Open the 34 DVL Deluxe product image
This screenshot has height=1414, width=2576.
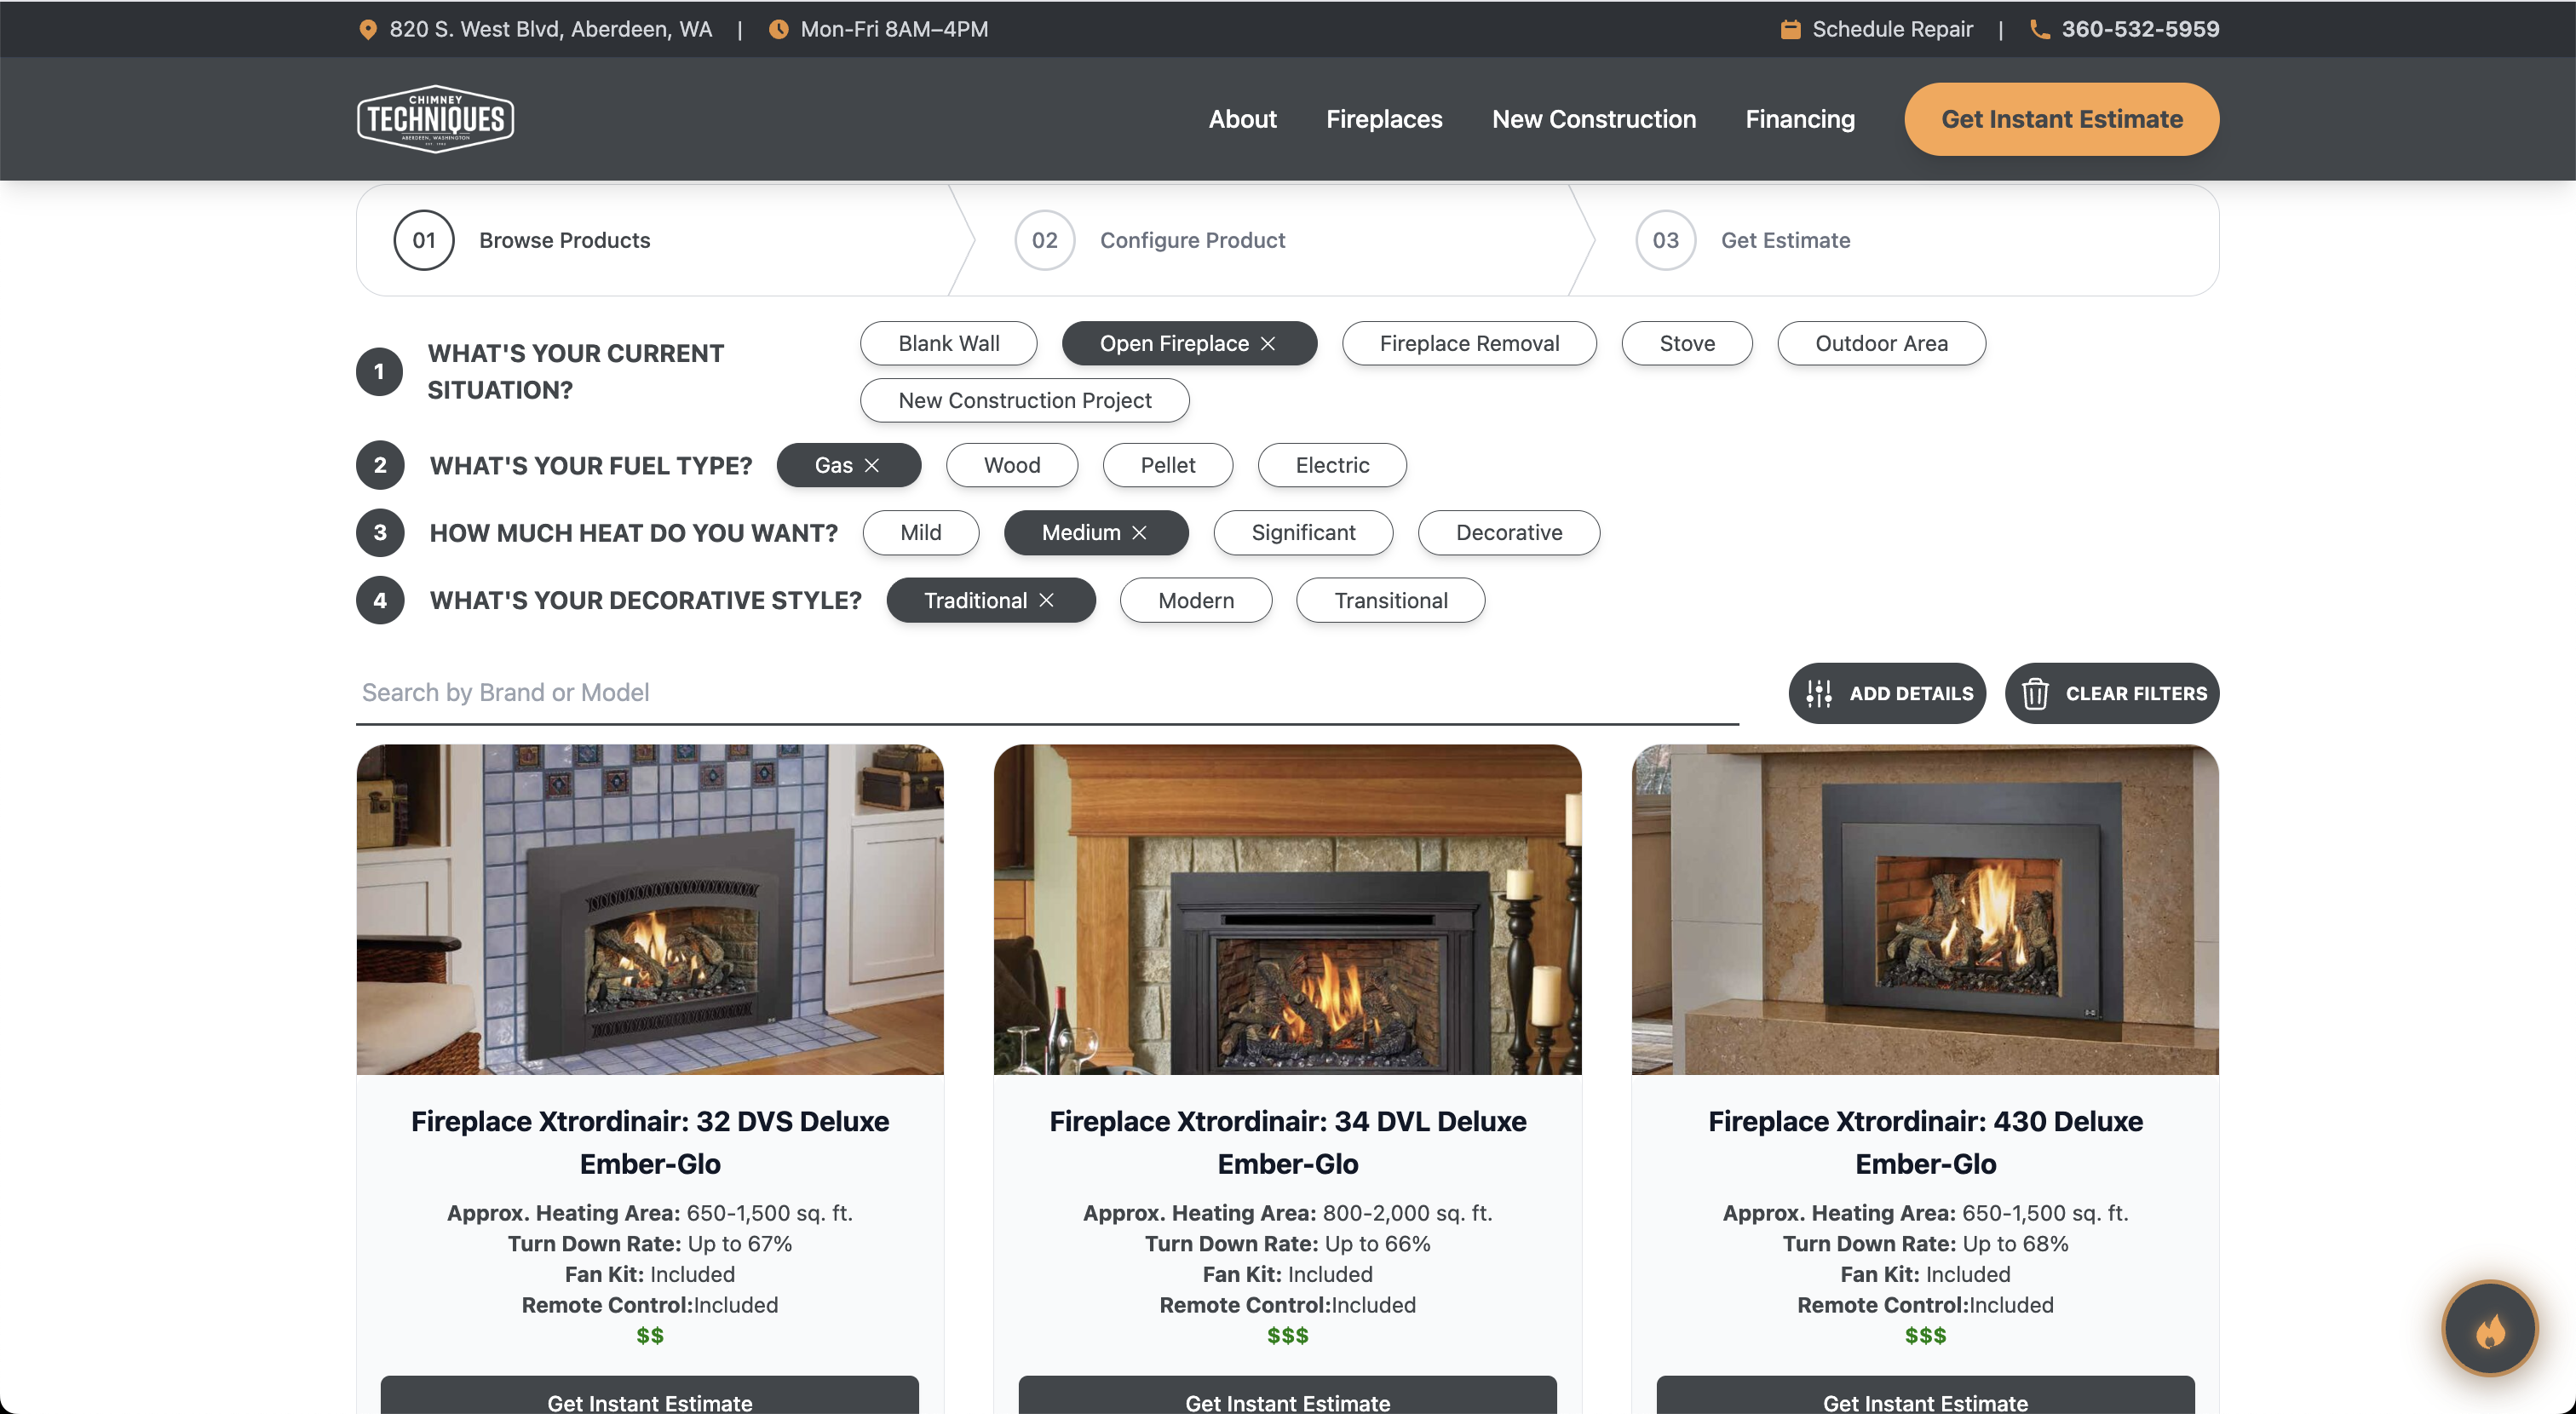(1287, 910)
